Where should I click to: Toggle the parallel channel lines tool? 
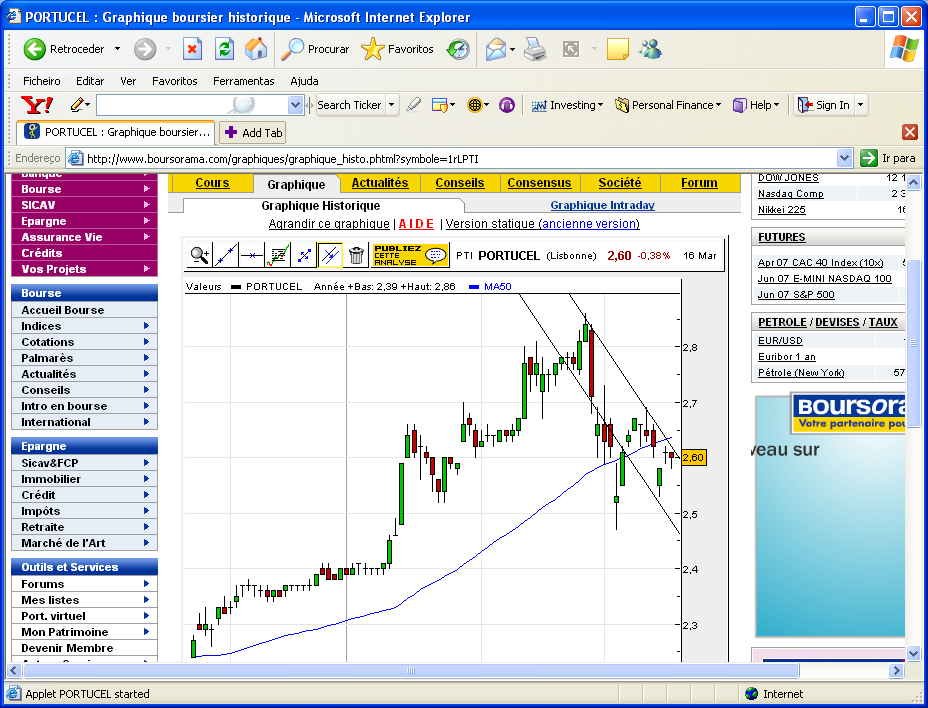coord(330,256)
